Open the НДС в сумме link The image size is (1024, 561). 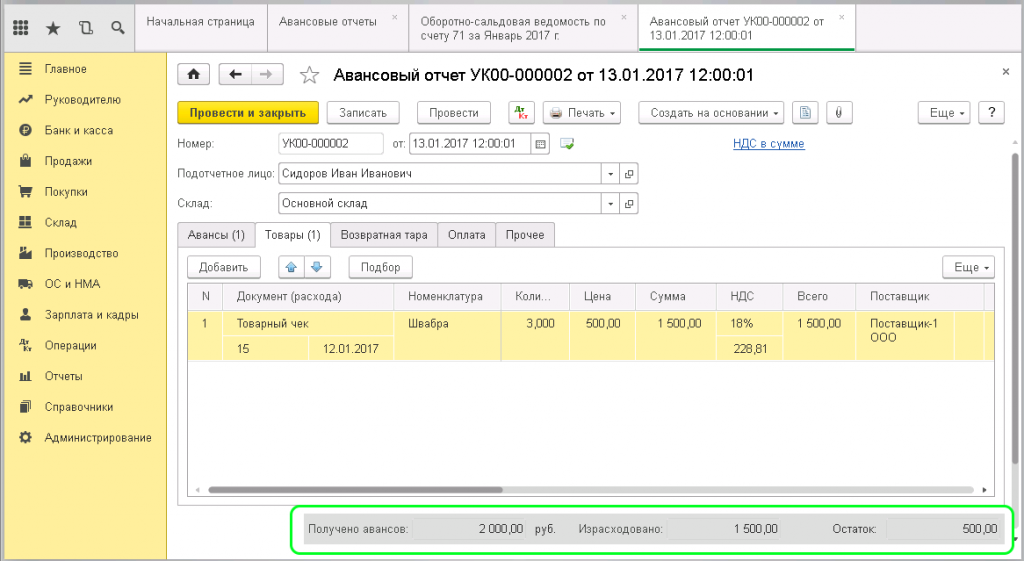tap(768, 144)
